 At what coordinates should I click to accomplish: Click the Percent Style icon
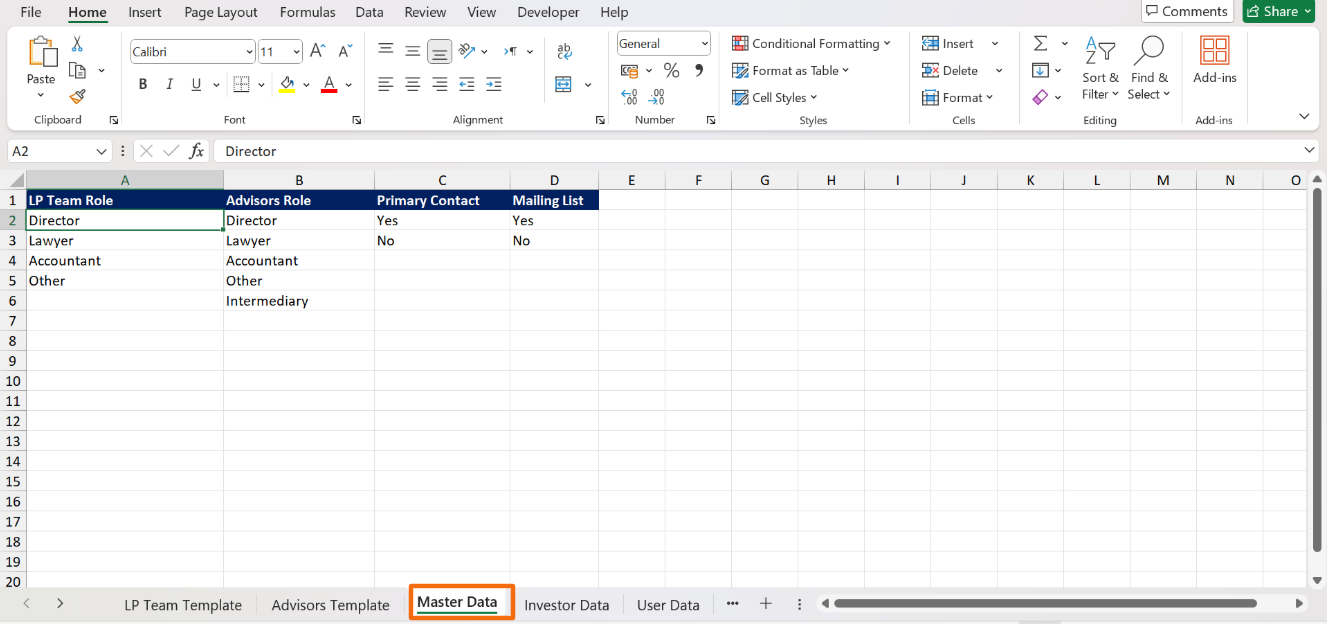click(671, 70)
